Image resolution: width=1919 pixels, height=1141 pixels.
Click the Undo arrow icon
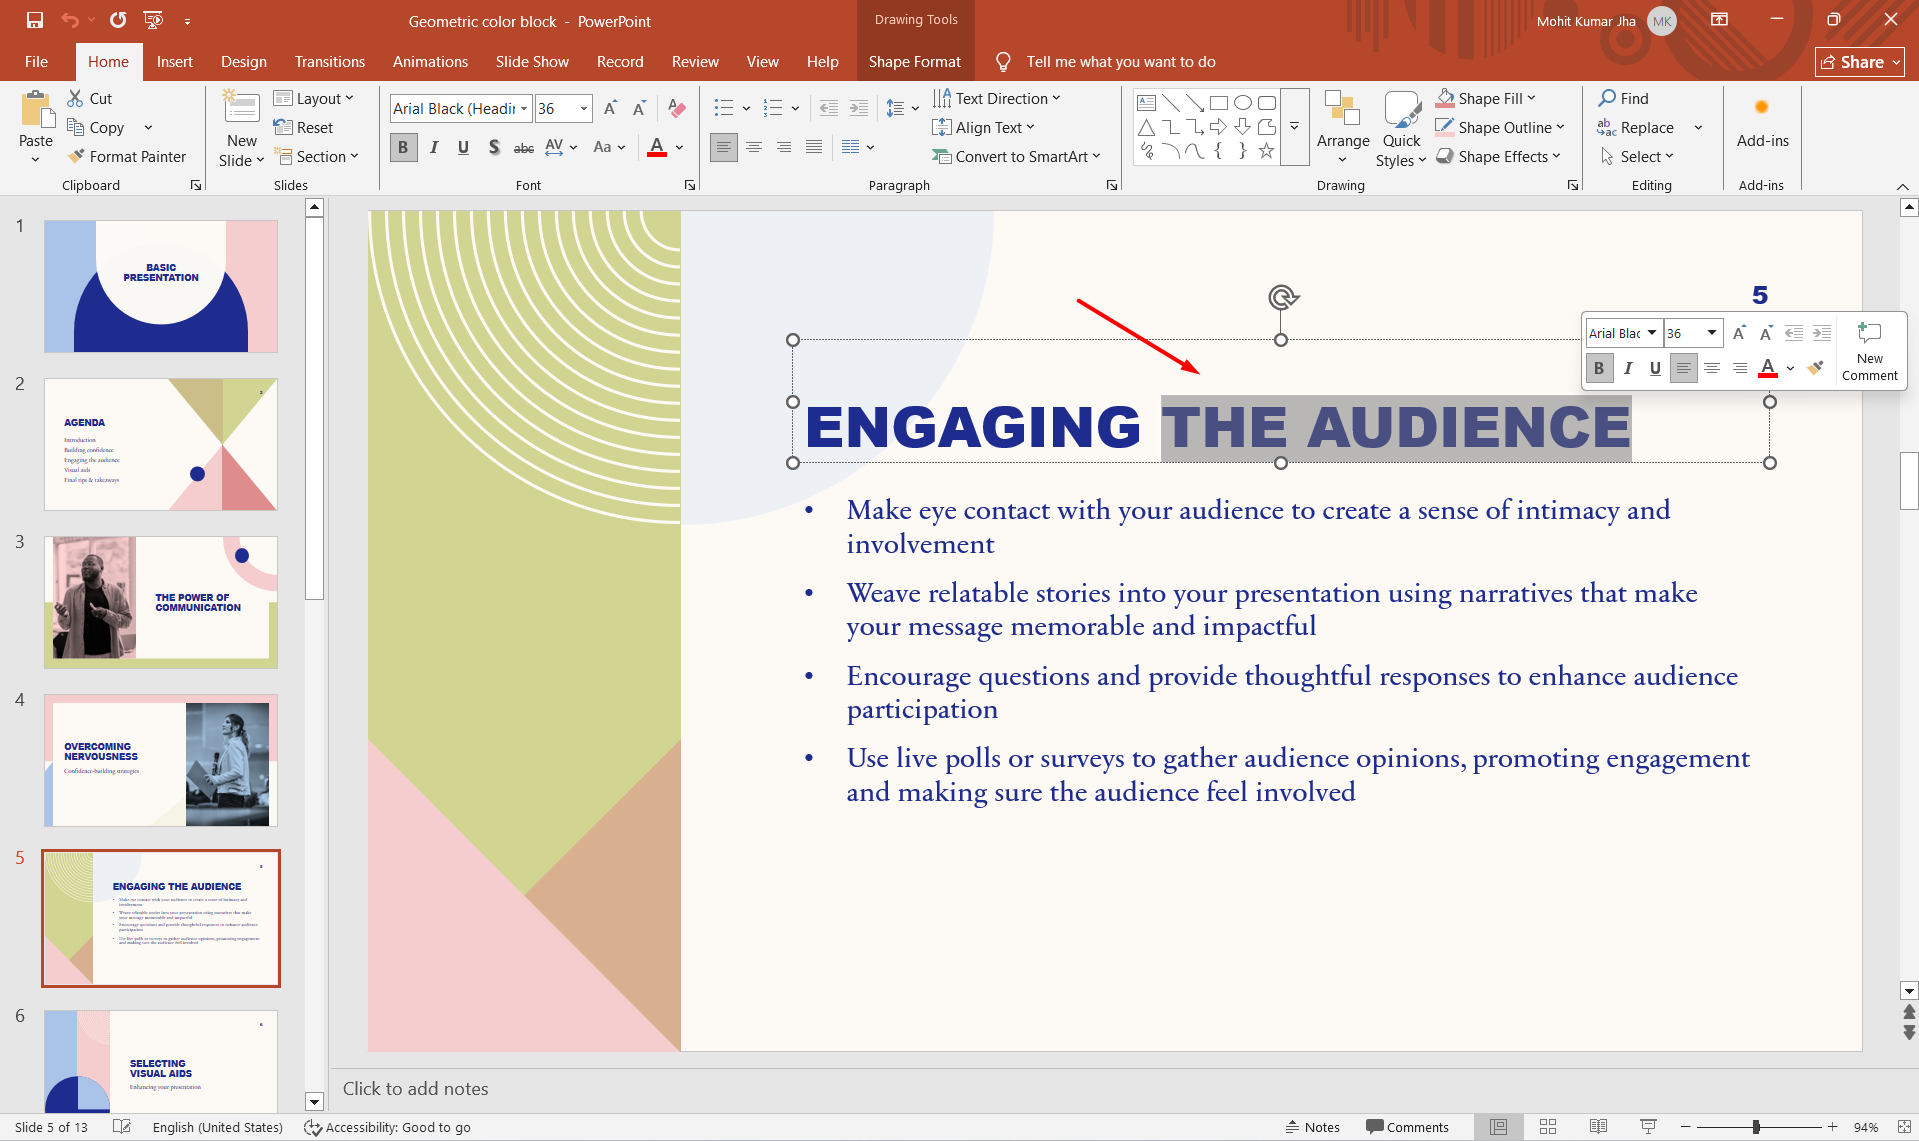pyautogui.click(x=69, y=20)
